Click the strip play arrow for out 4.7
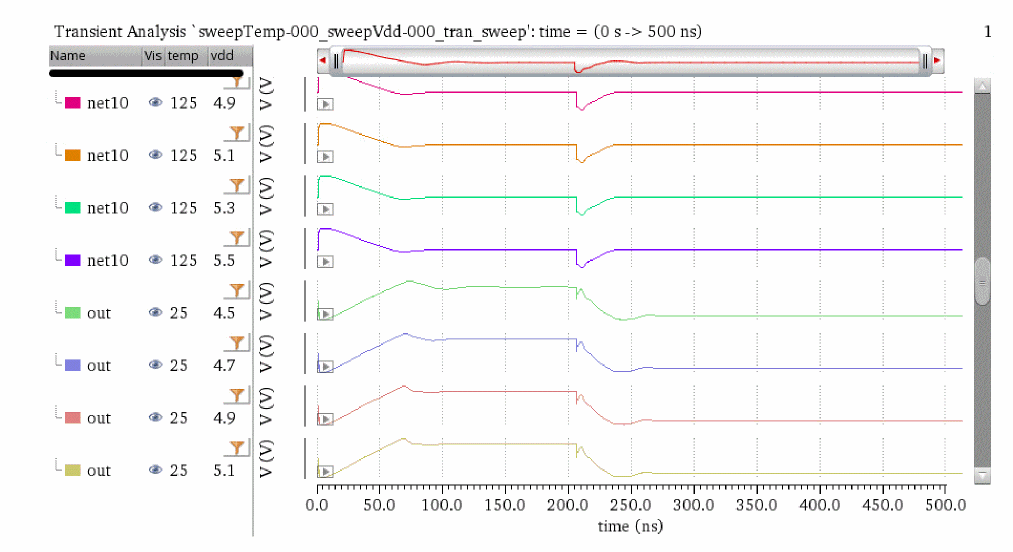This screenshot has height=552, width=1013. coord(325,366)
